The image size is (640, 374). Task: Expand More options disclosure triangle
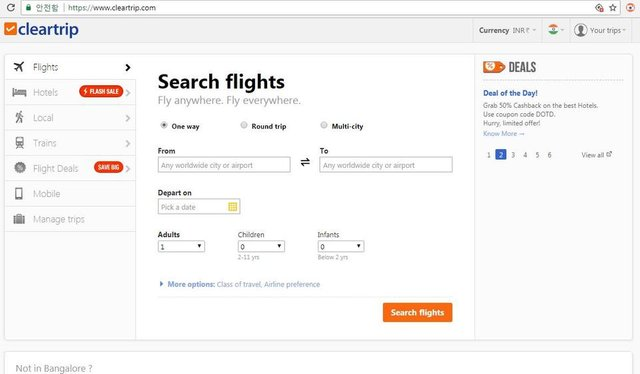(161, 284)
